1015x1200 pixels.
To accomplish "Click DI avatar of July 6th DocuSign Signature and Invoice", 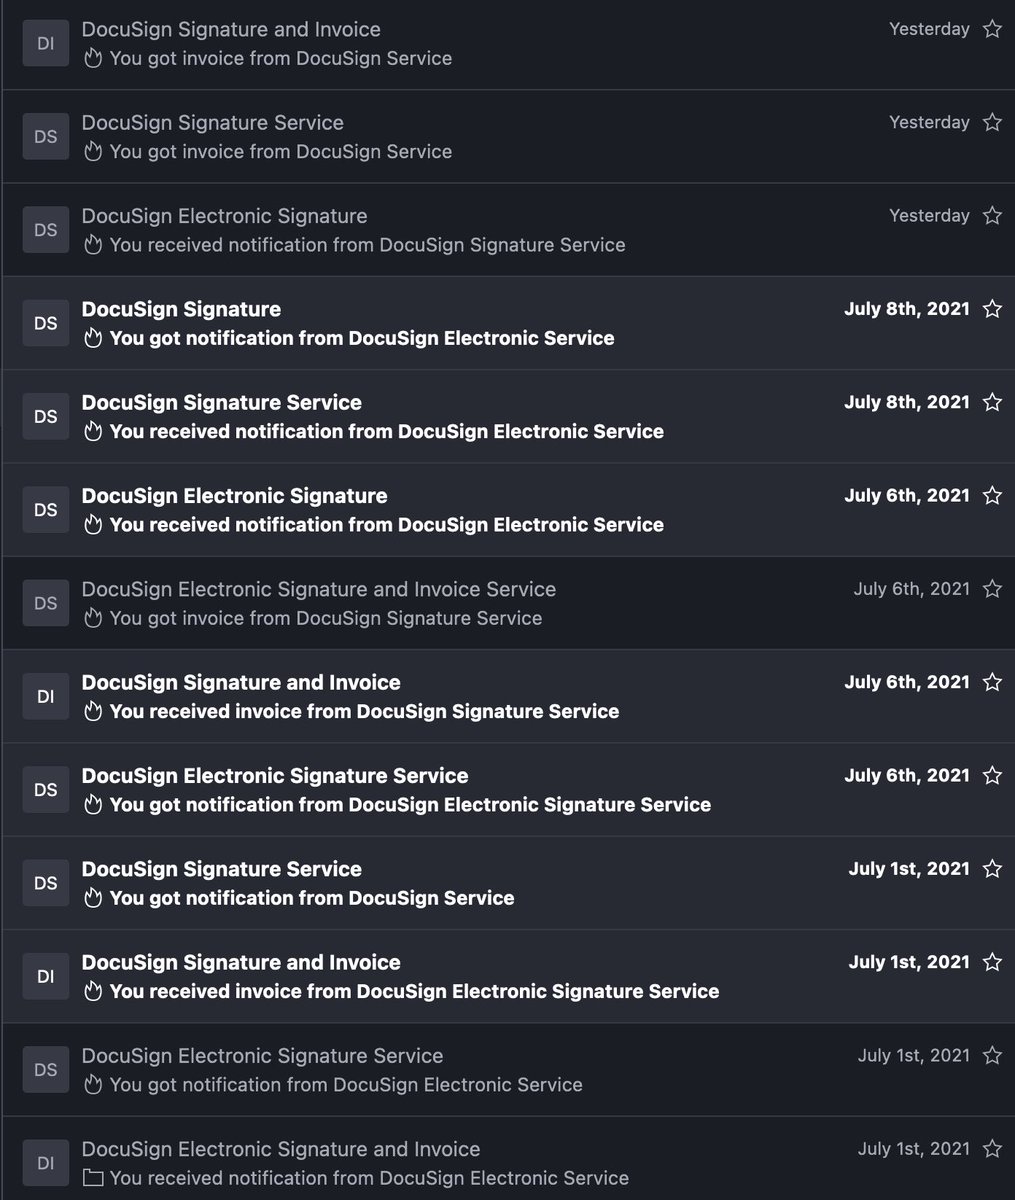I will point(46,696).
